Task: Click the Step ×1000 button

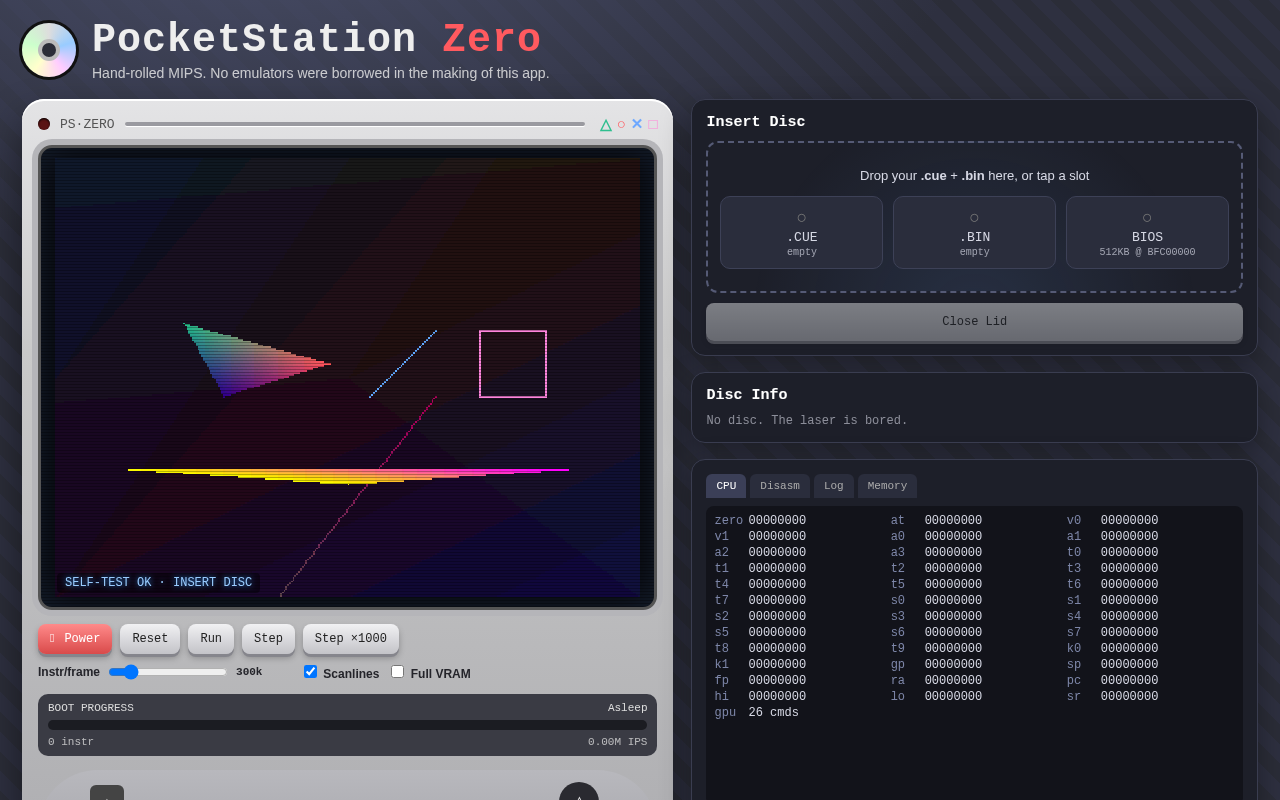Action: (351, 639)
